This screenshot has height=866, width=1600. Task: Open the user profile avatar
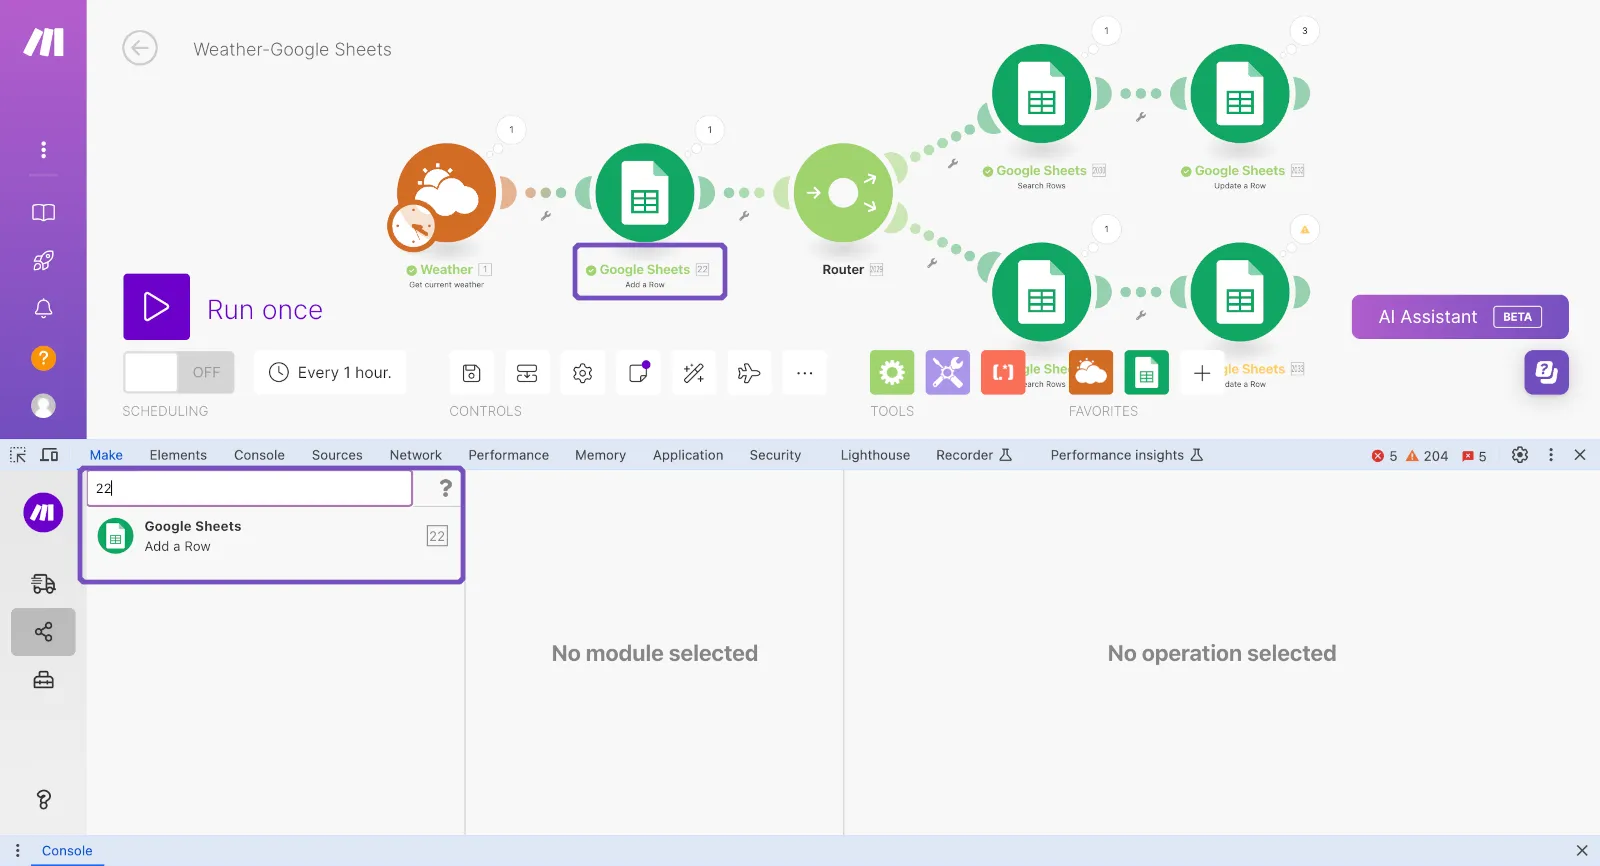43,406
